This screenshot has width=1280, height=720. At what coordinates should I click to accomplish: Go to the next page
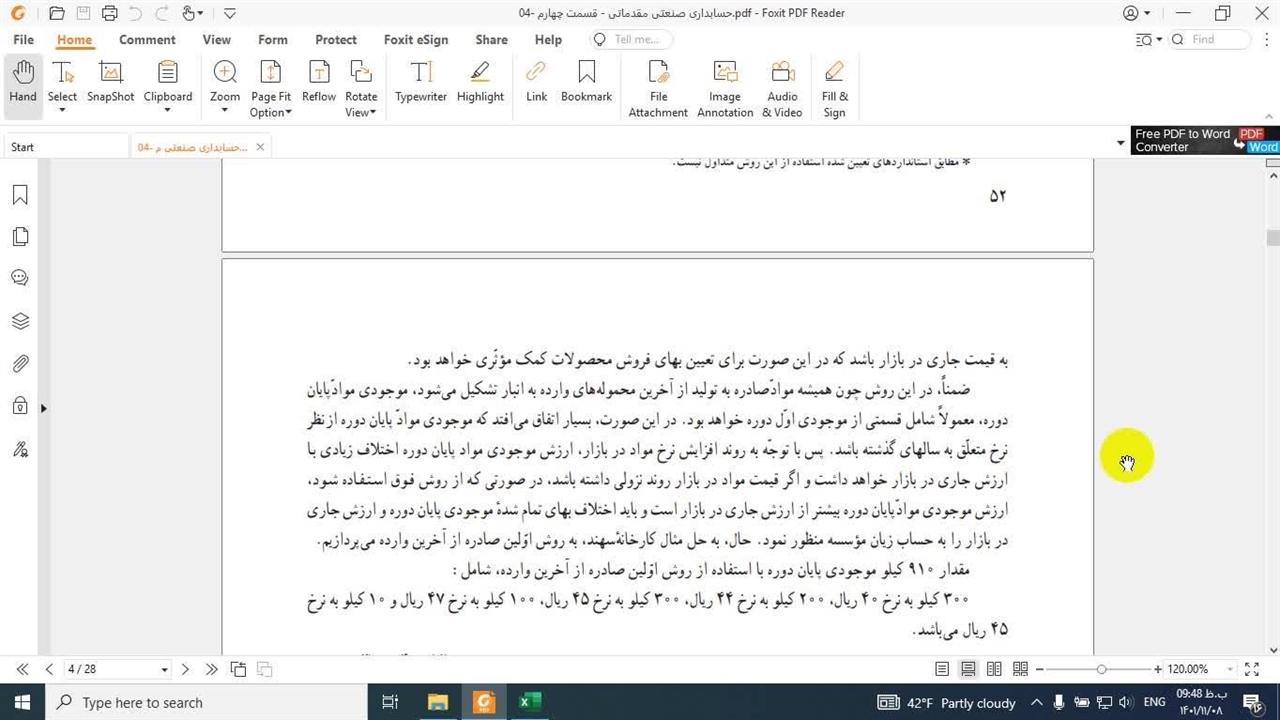[x=185, y=669]
